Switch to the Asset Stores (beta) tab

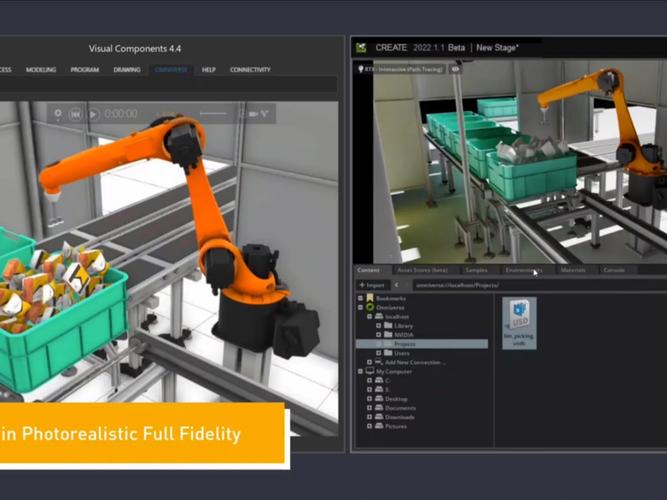pos(422,270)
